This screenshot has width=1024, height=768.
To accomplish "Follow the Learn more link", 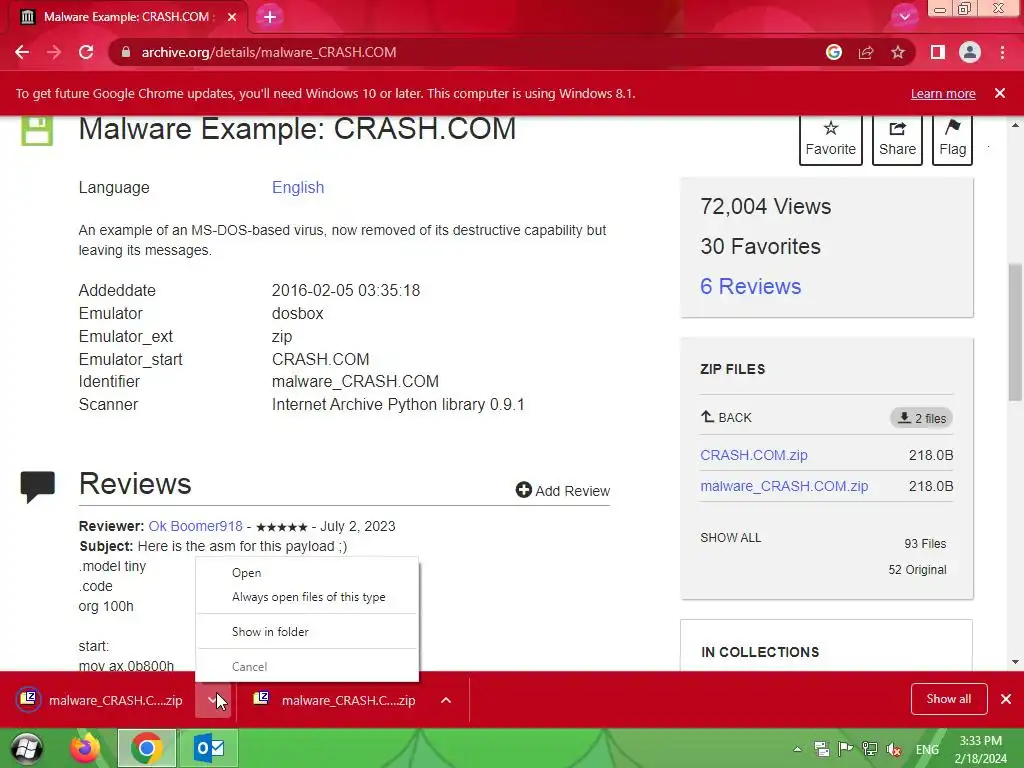I will pos(943,93).
